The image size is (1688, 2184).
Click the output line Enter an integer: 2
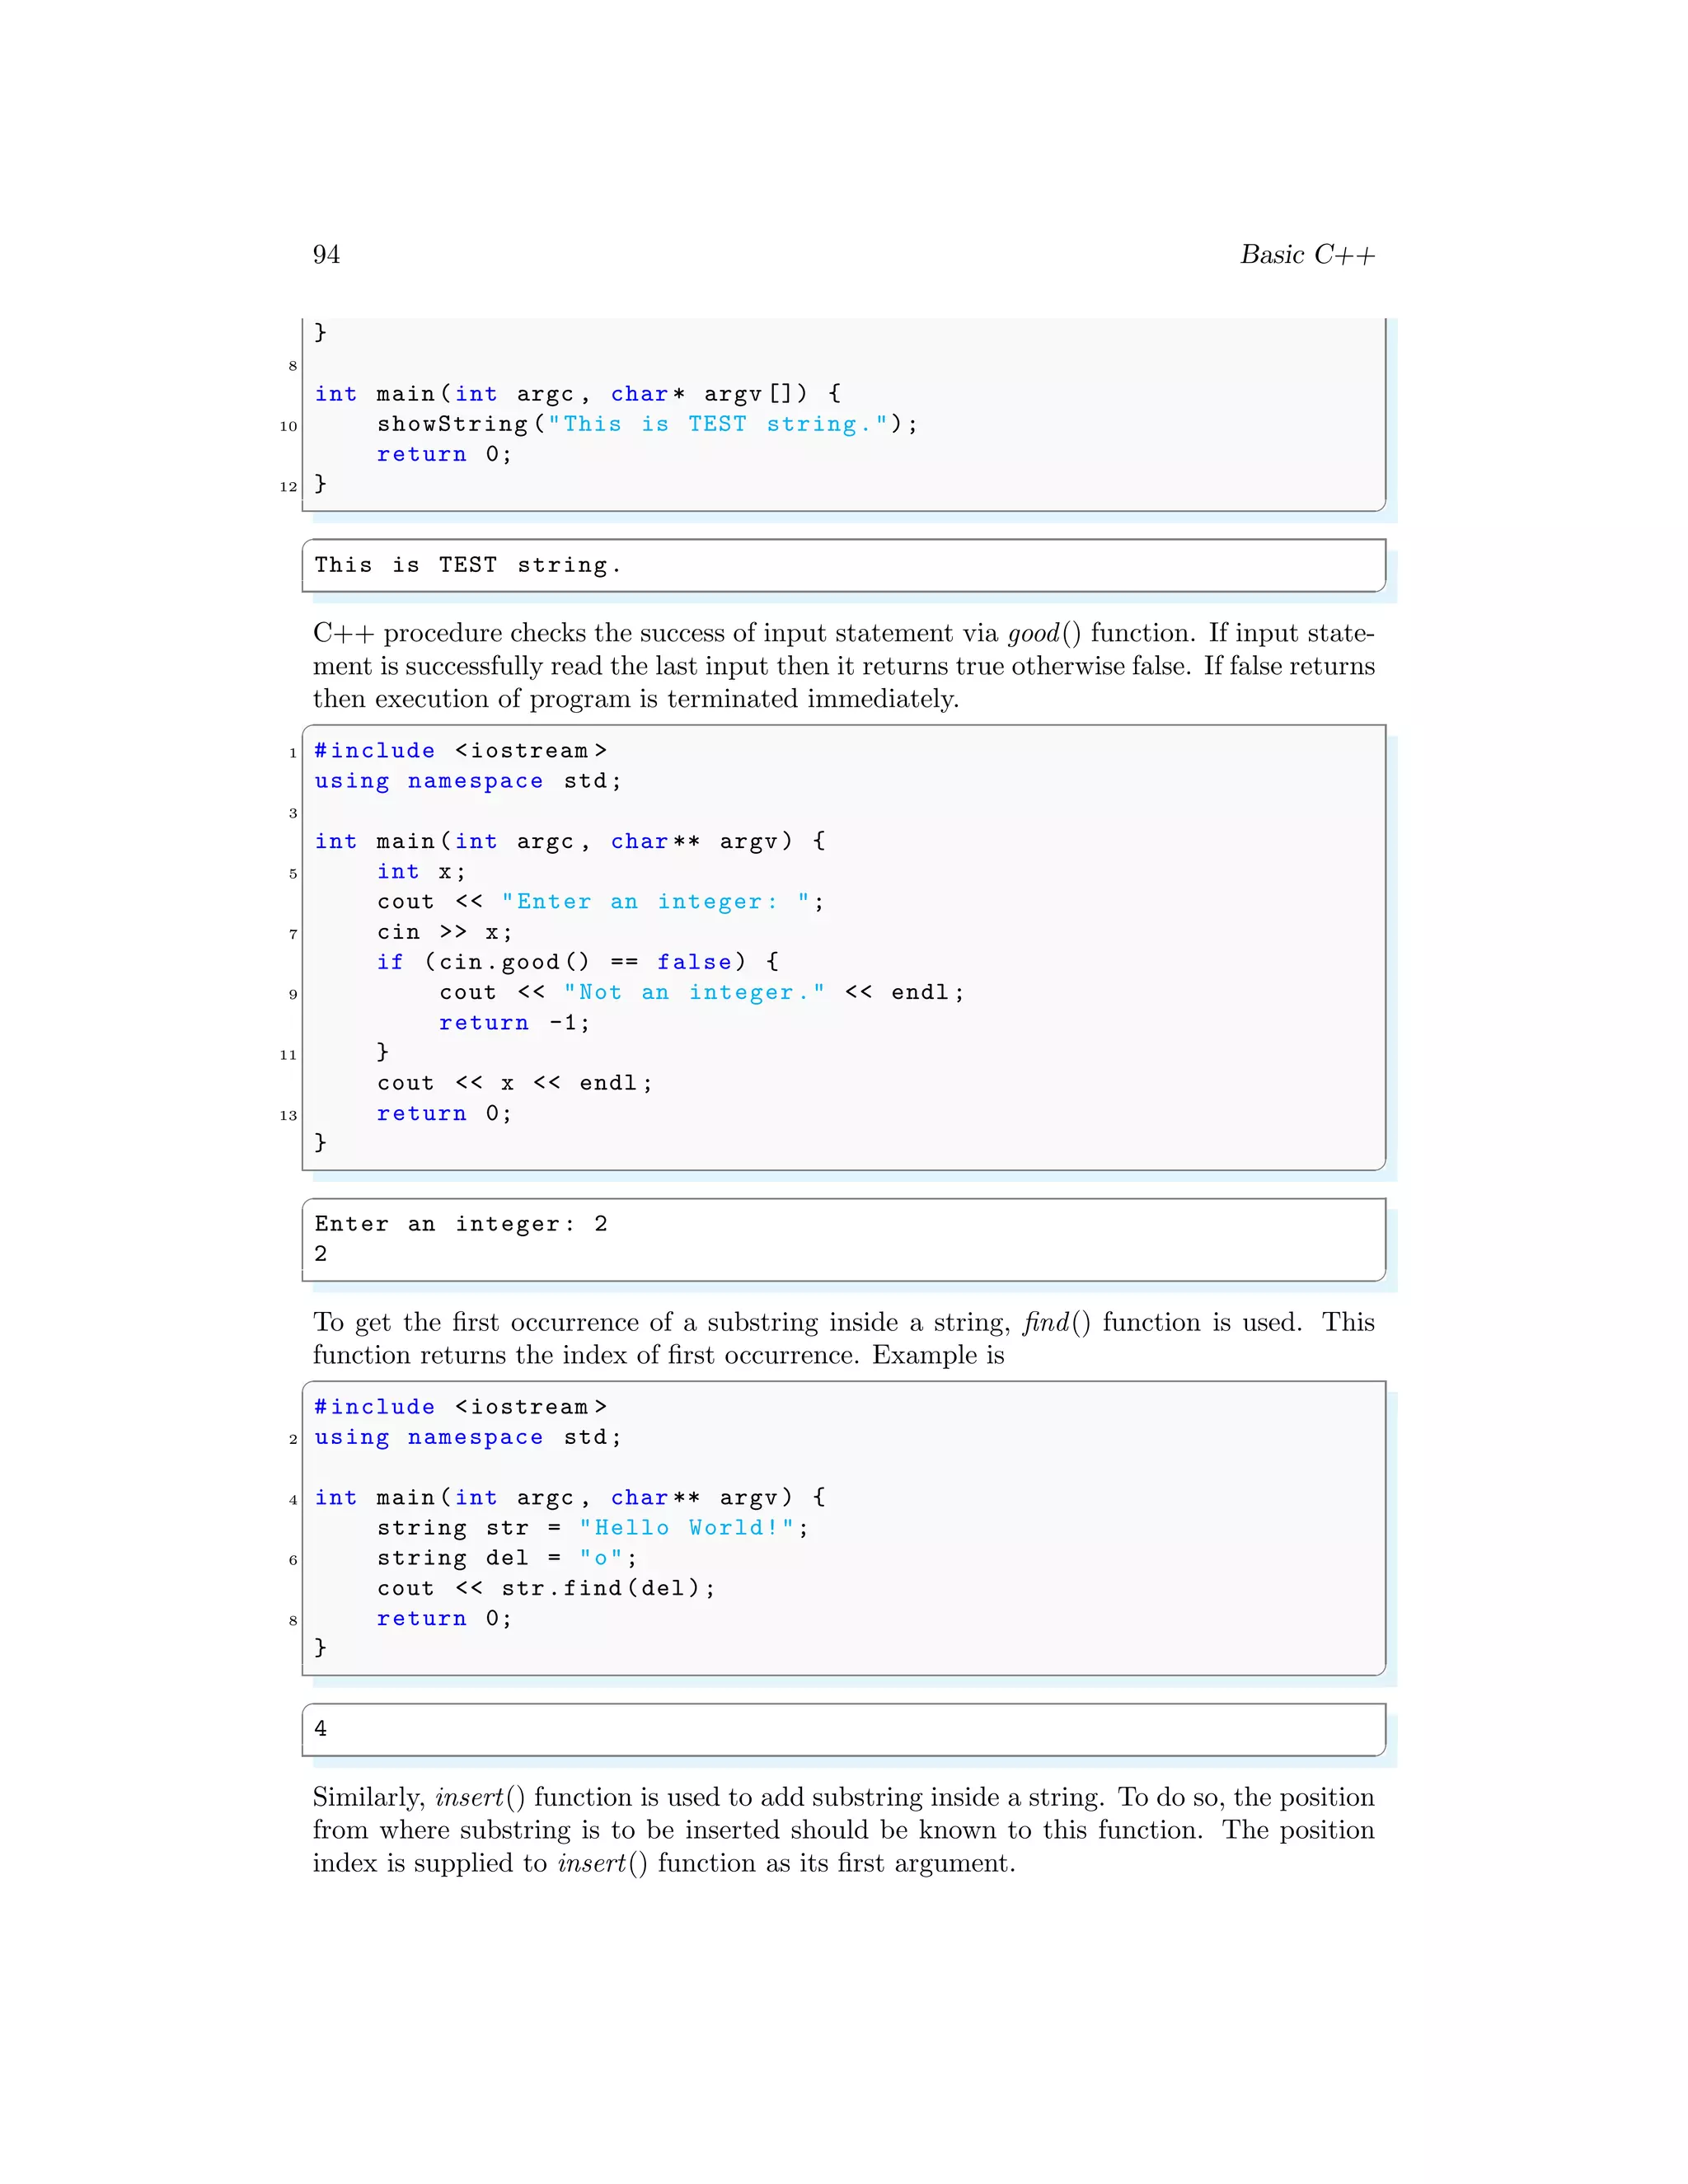[461, 1225]
